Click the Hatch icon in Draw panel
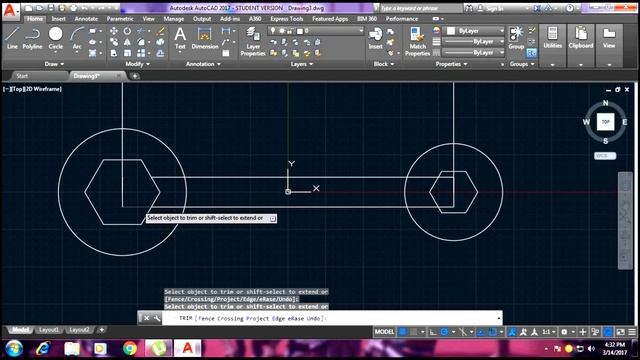 [x=93, y=53]
